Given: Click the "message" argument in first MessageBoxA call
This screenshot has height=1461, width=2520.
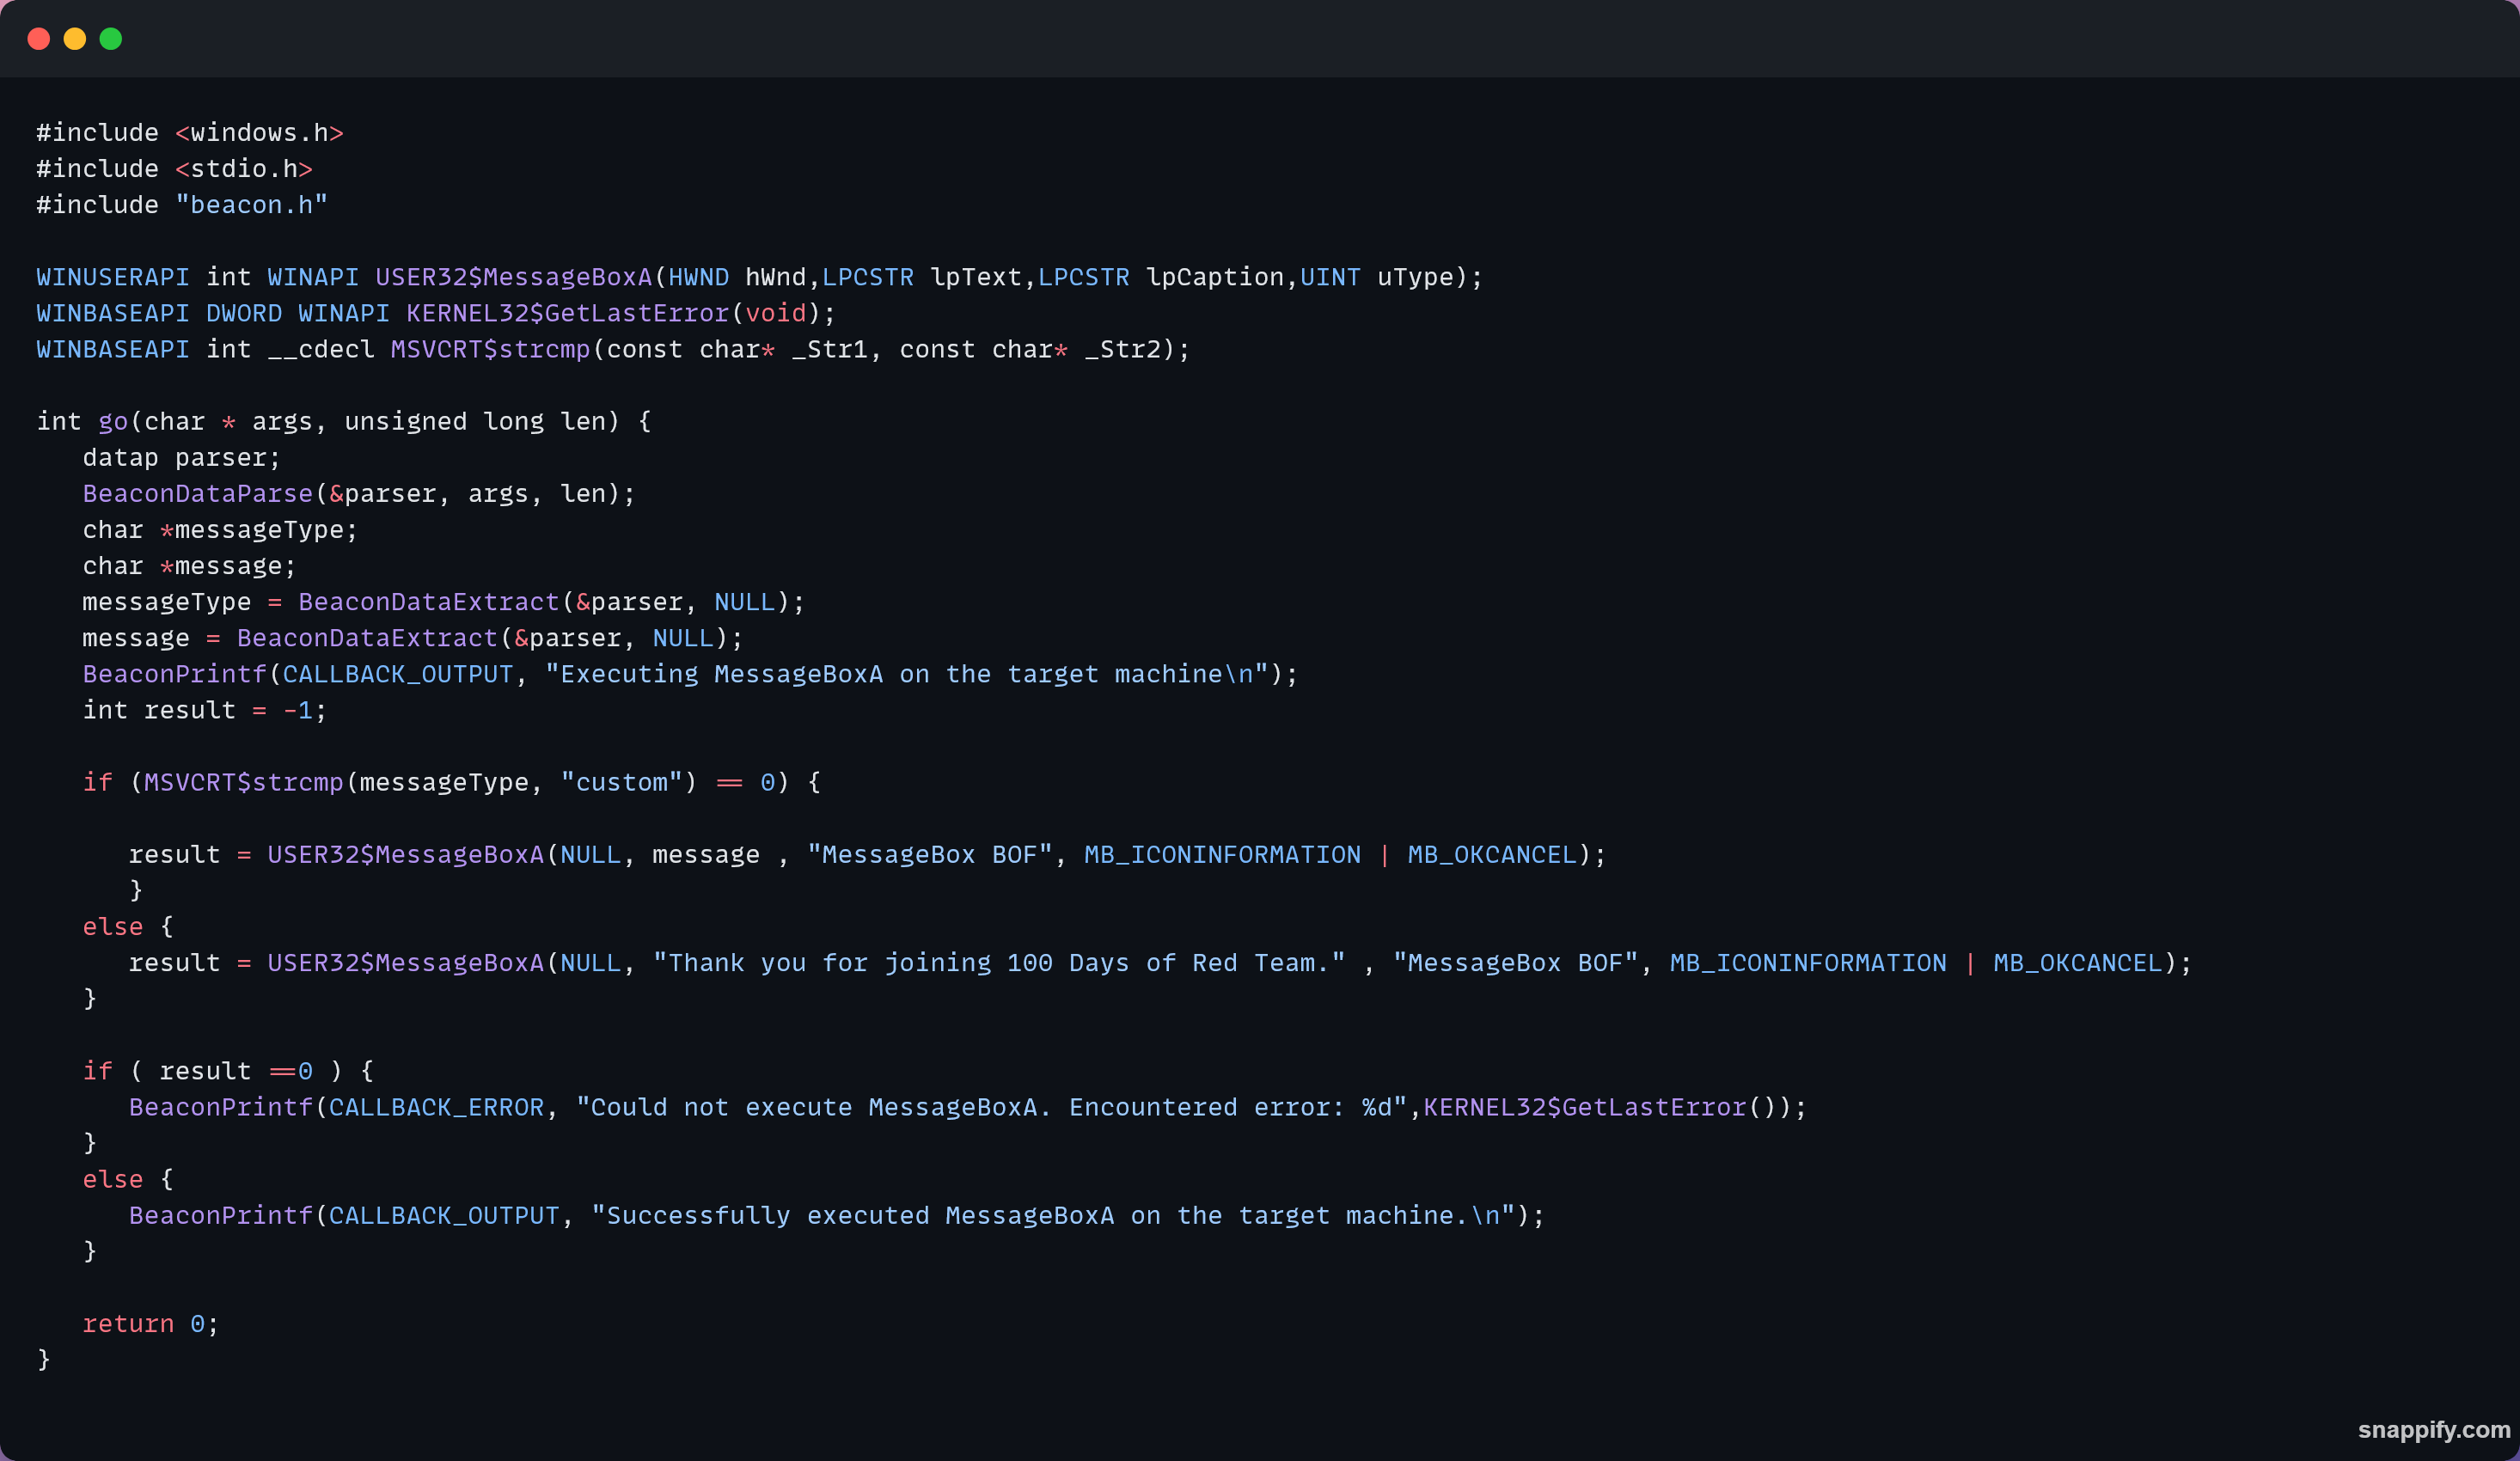Looking at the screenshot, I should click(x=706, y=855).
